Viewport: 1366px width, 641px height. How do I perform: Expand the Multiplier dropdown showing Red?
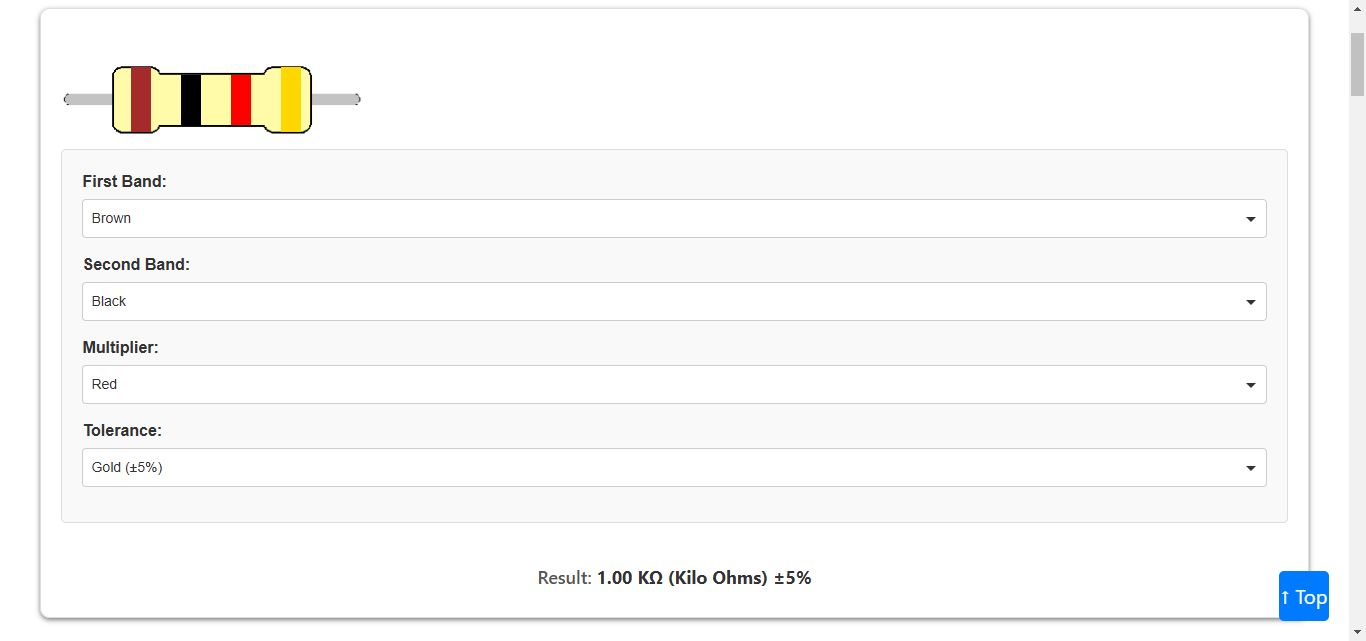(673, 384)
